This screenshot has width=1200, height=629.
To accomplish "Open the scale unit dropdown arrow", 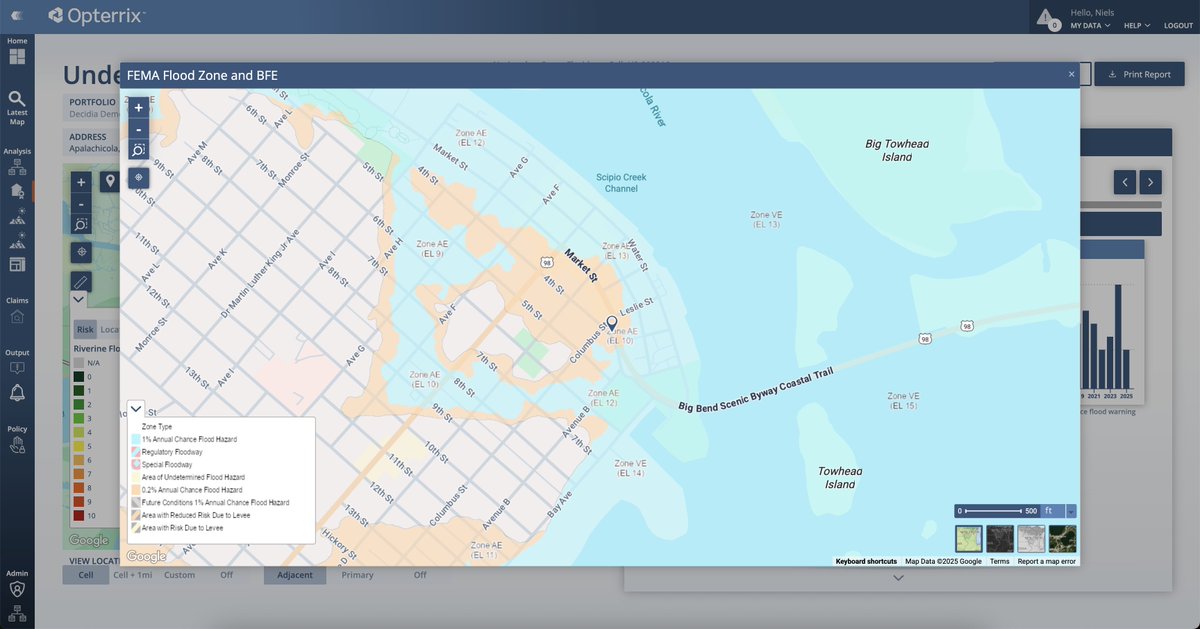I will pos(1071,511).
